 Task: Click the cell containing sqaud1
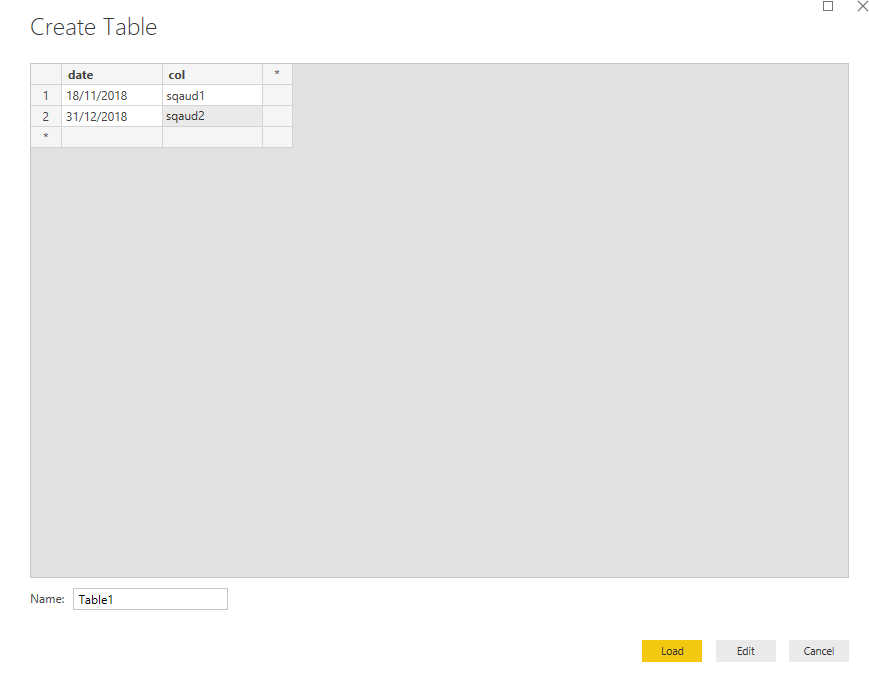212,95
